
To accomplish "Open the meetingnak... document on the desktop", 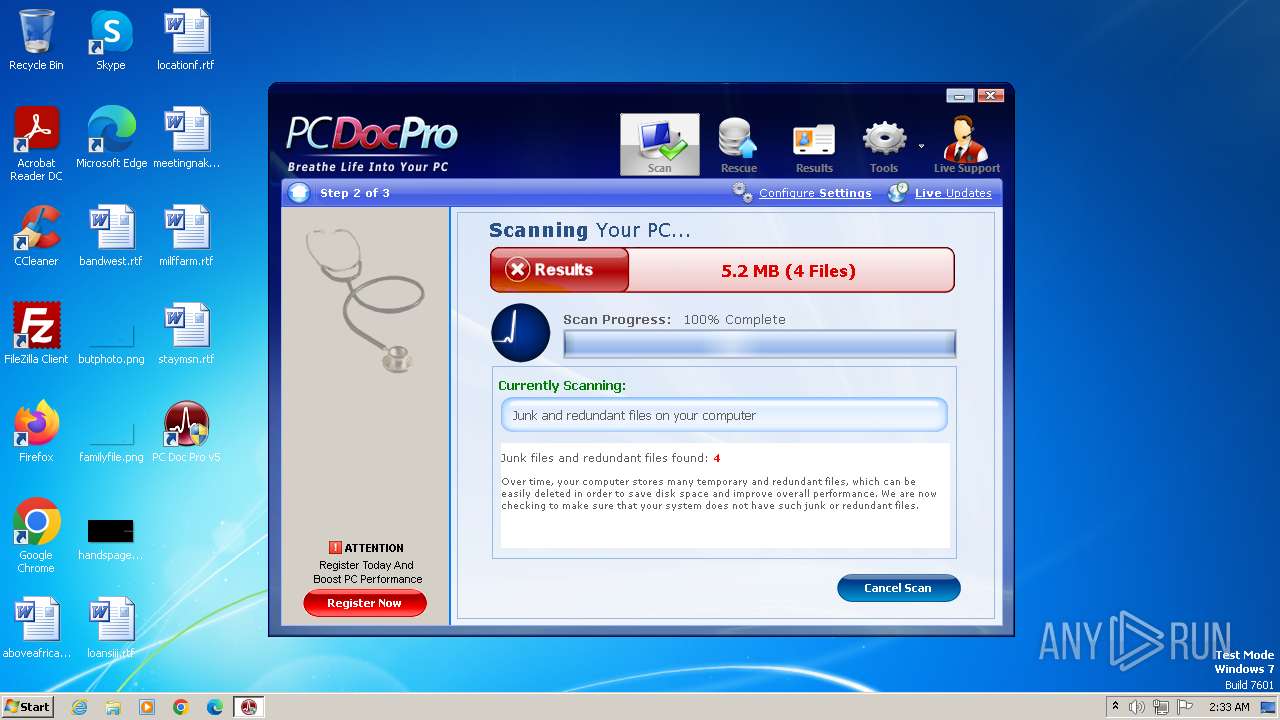I will (186, 138).
